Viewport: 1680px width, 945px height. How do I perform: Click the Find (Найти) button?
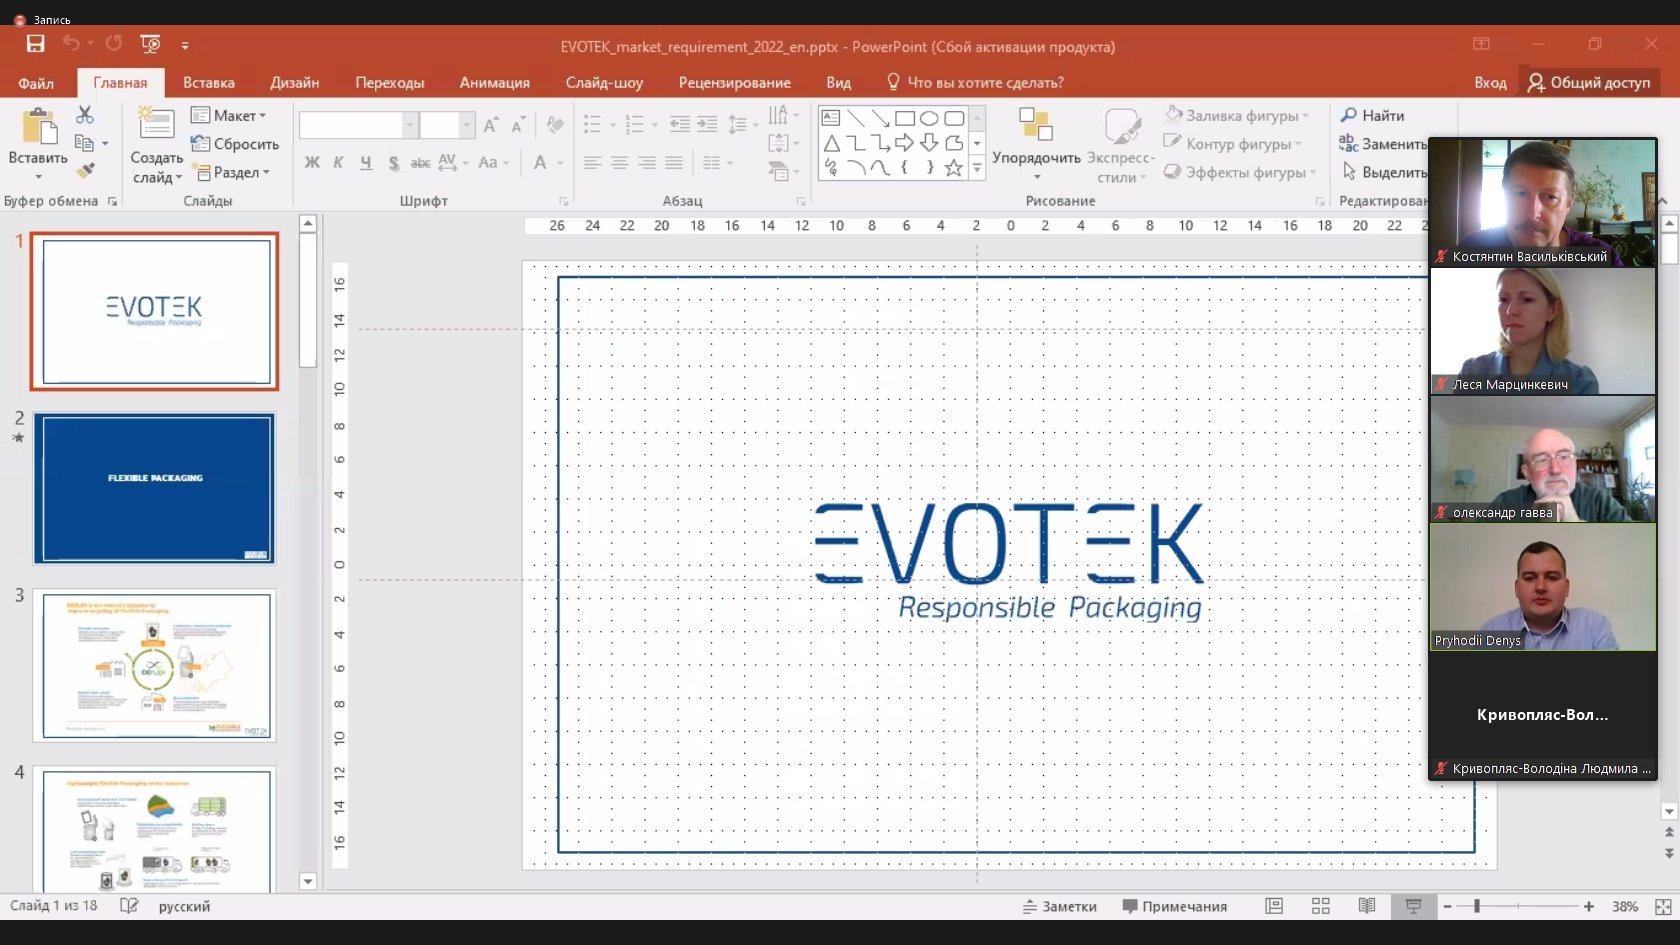(1372, 115)
